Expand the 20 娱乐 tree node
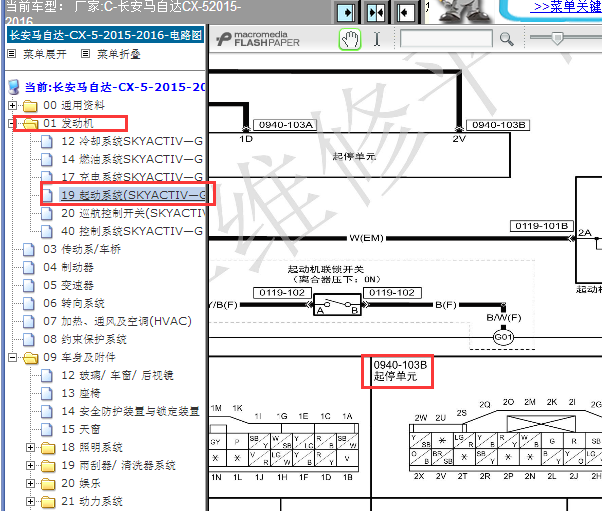Image resolution: width=602 pixels, height=511 pixels. tap(30, 483)
